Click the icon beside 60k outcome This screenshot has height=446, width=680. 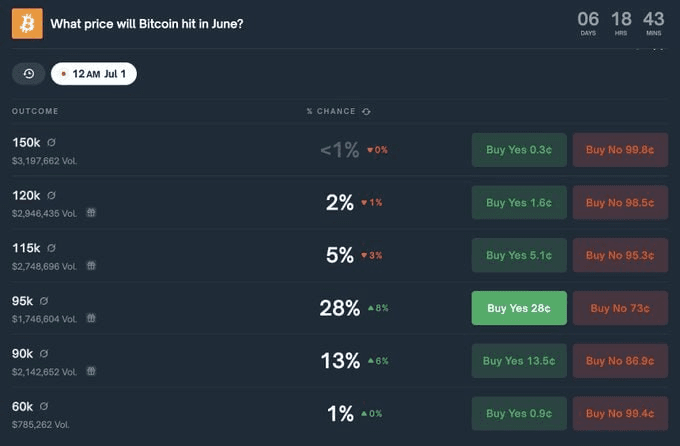click(44, 406)
